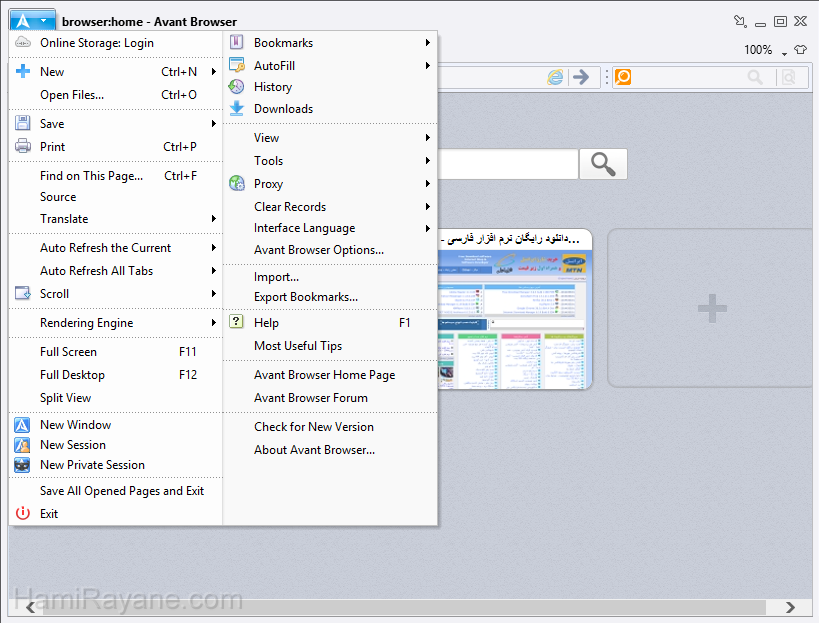Screen dimensions: 819x623
Task: Expand the Tools submenu
Action: click(x=428, y=160)
